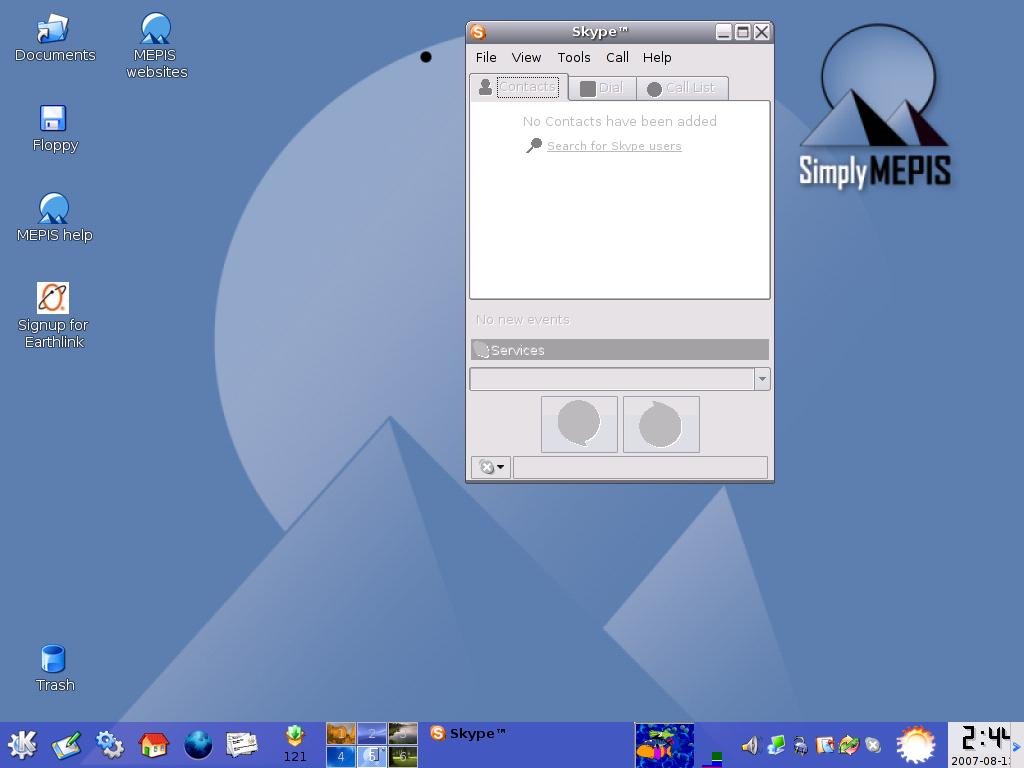Open the Skype status dropdown
This screenshot has width=1024, height=768.
pyautogui.click(x=491, y=467)
